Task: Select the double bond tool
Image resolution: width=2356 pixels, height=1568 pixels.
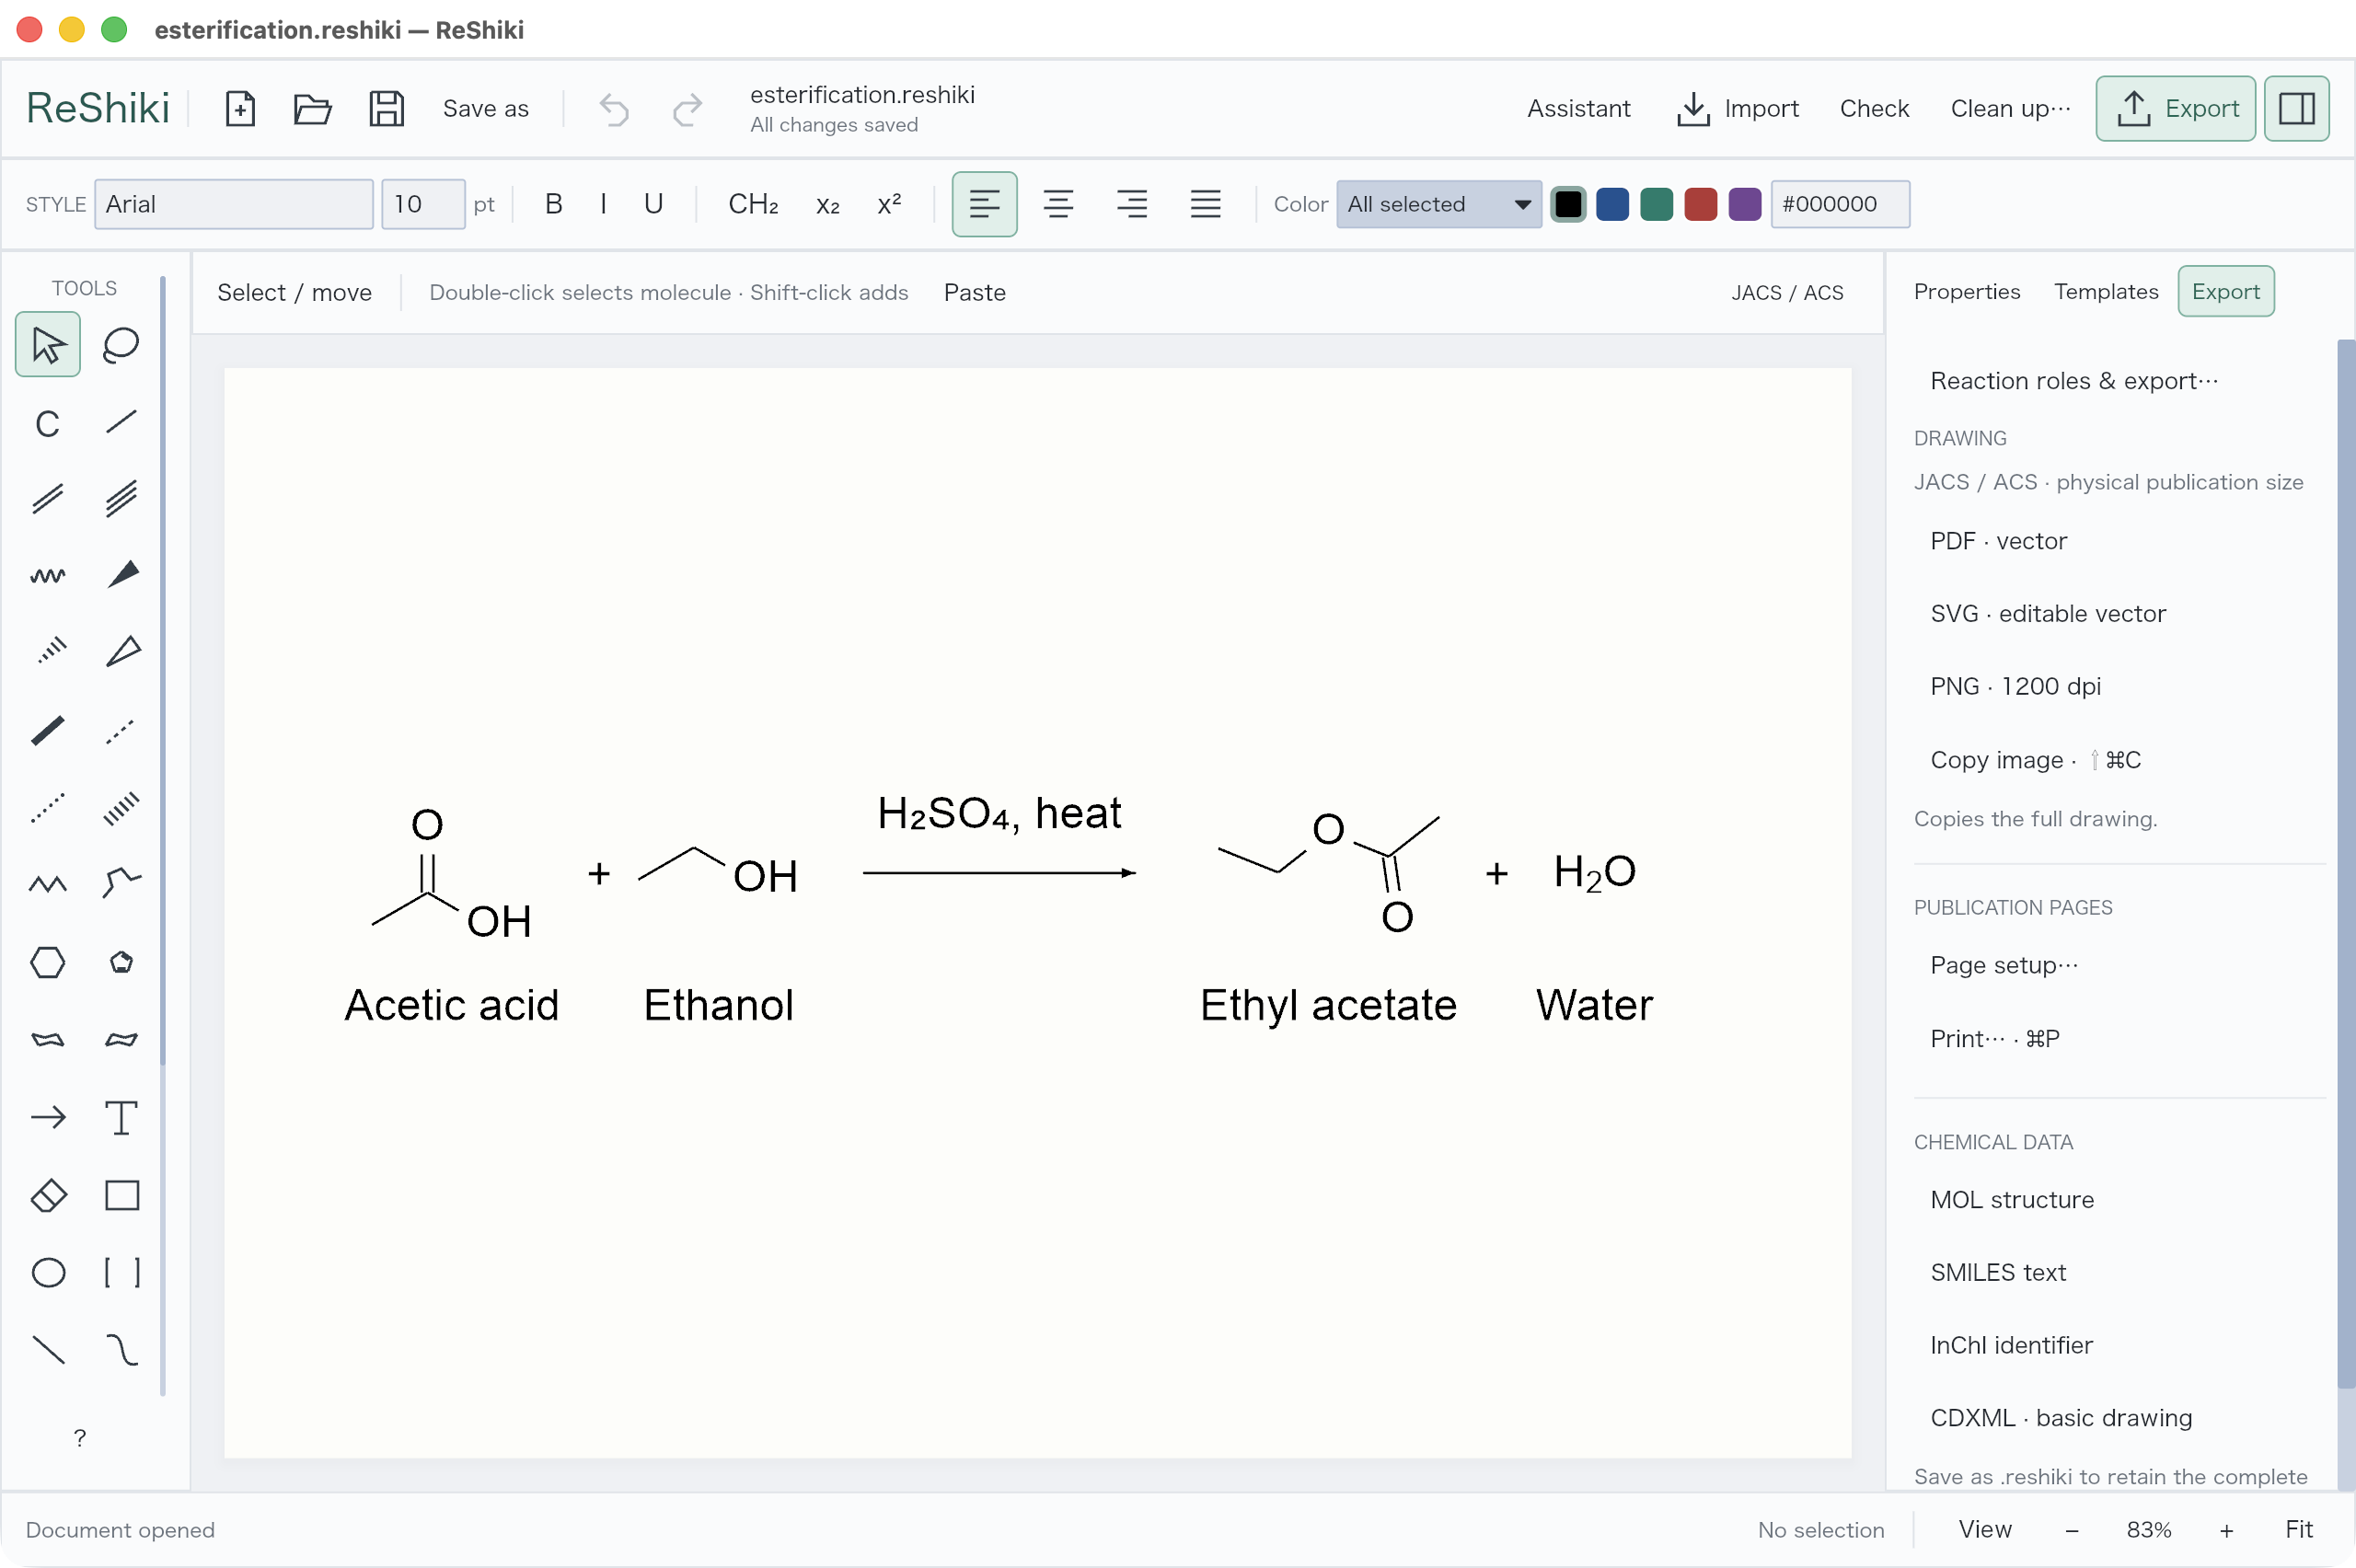Action: click(48, 498)
